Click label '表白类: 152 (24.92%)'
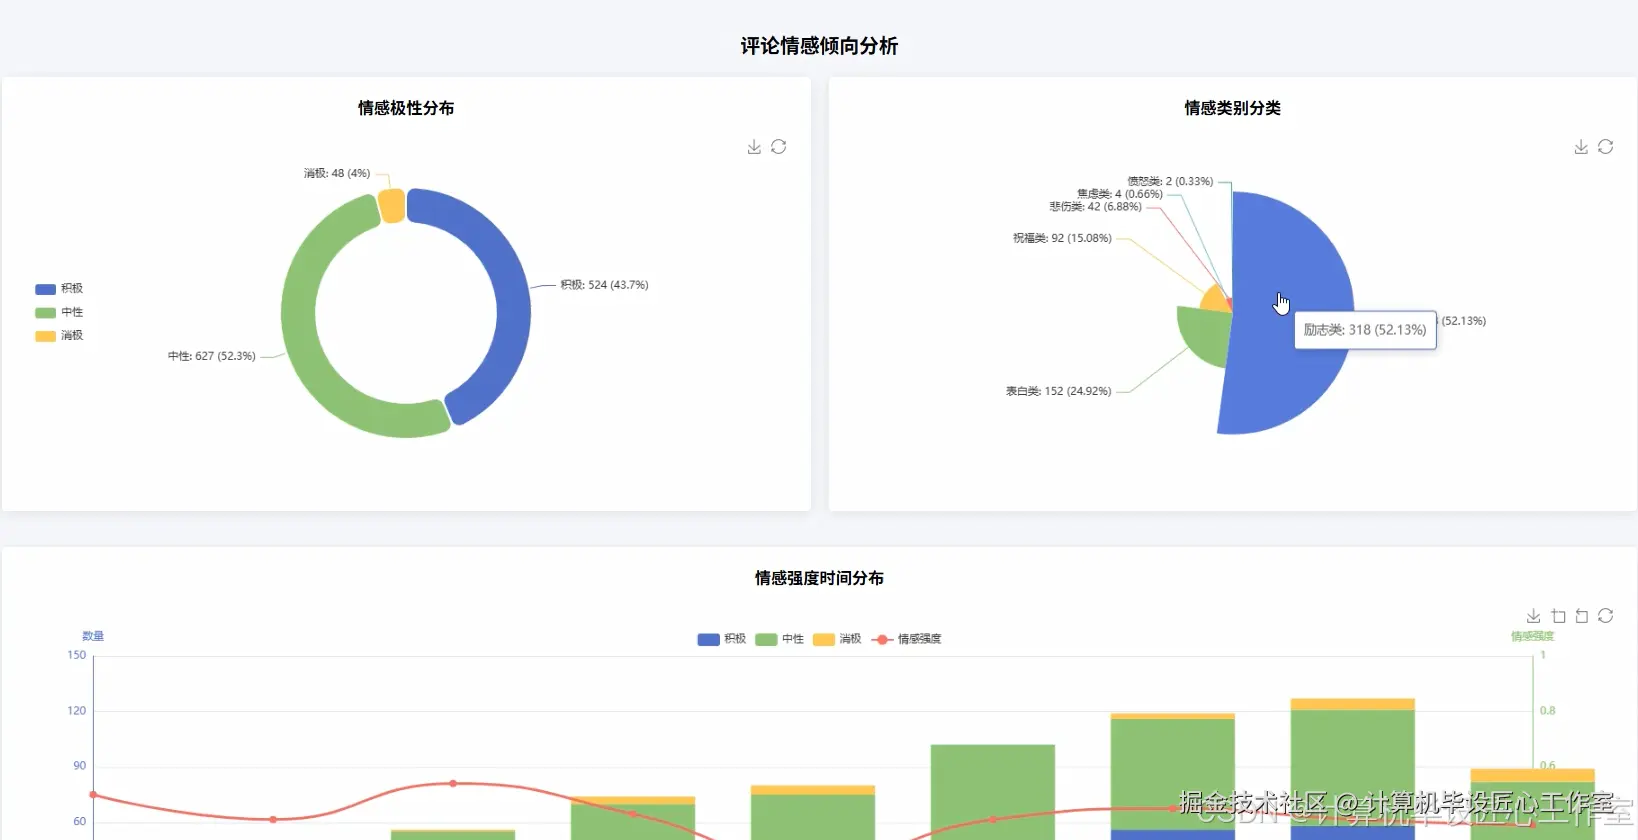Viewport: 1638px width, 840px height. [1058, 391]
